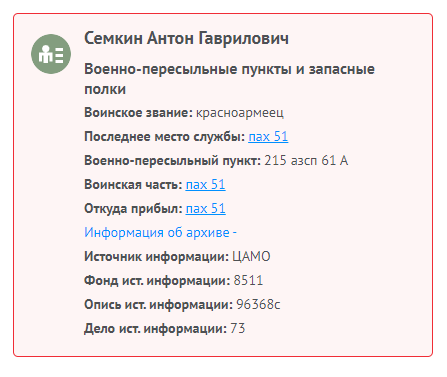The width and height of the screenshot is (447, 377).
Task: Click the Опись ист. информации label
Action: [158, 305]
